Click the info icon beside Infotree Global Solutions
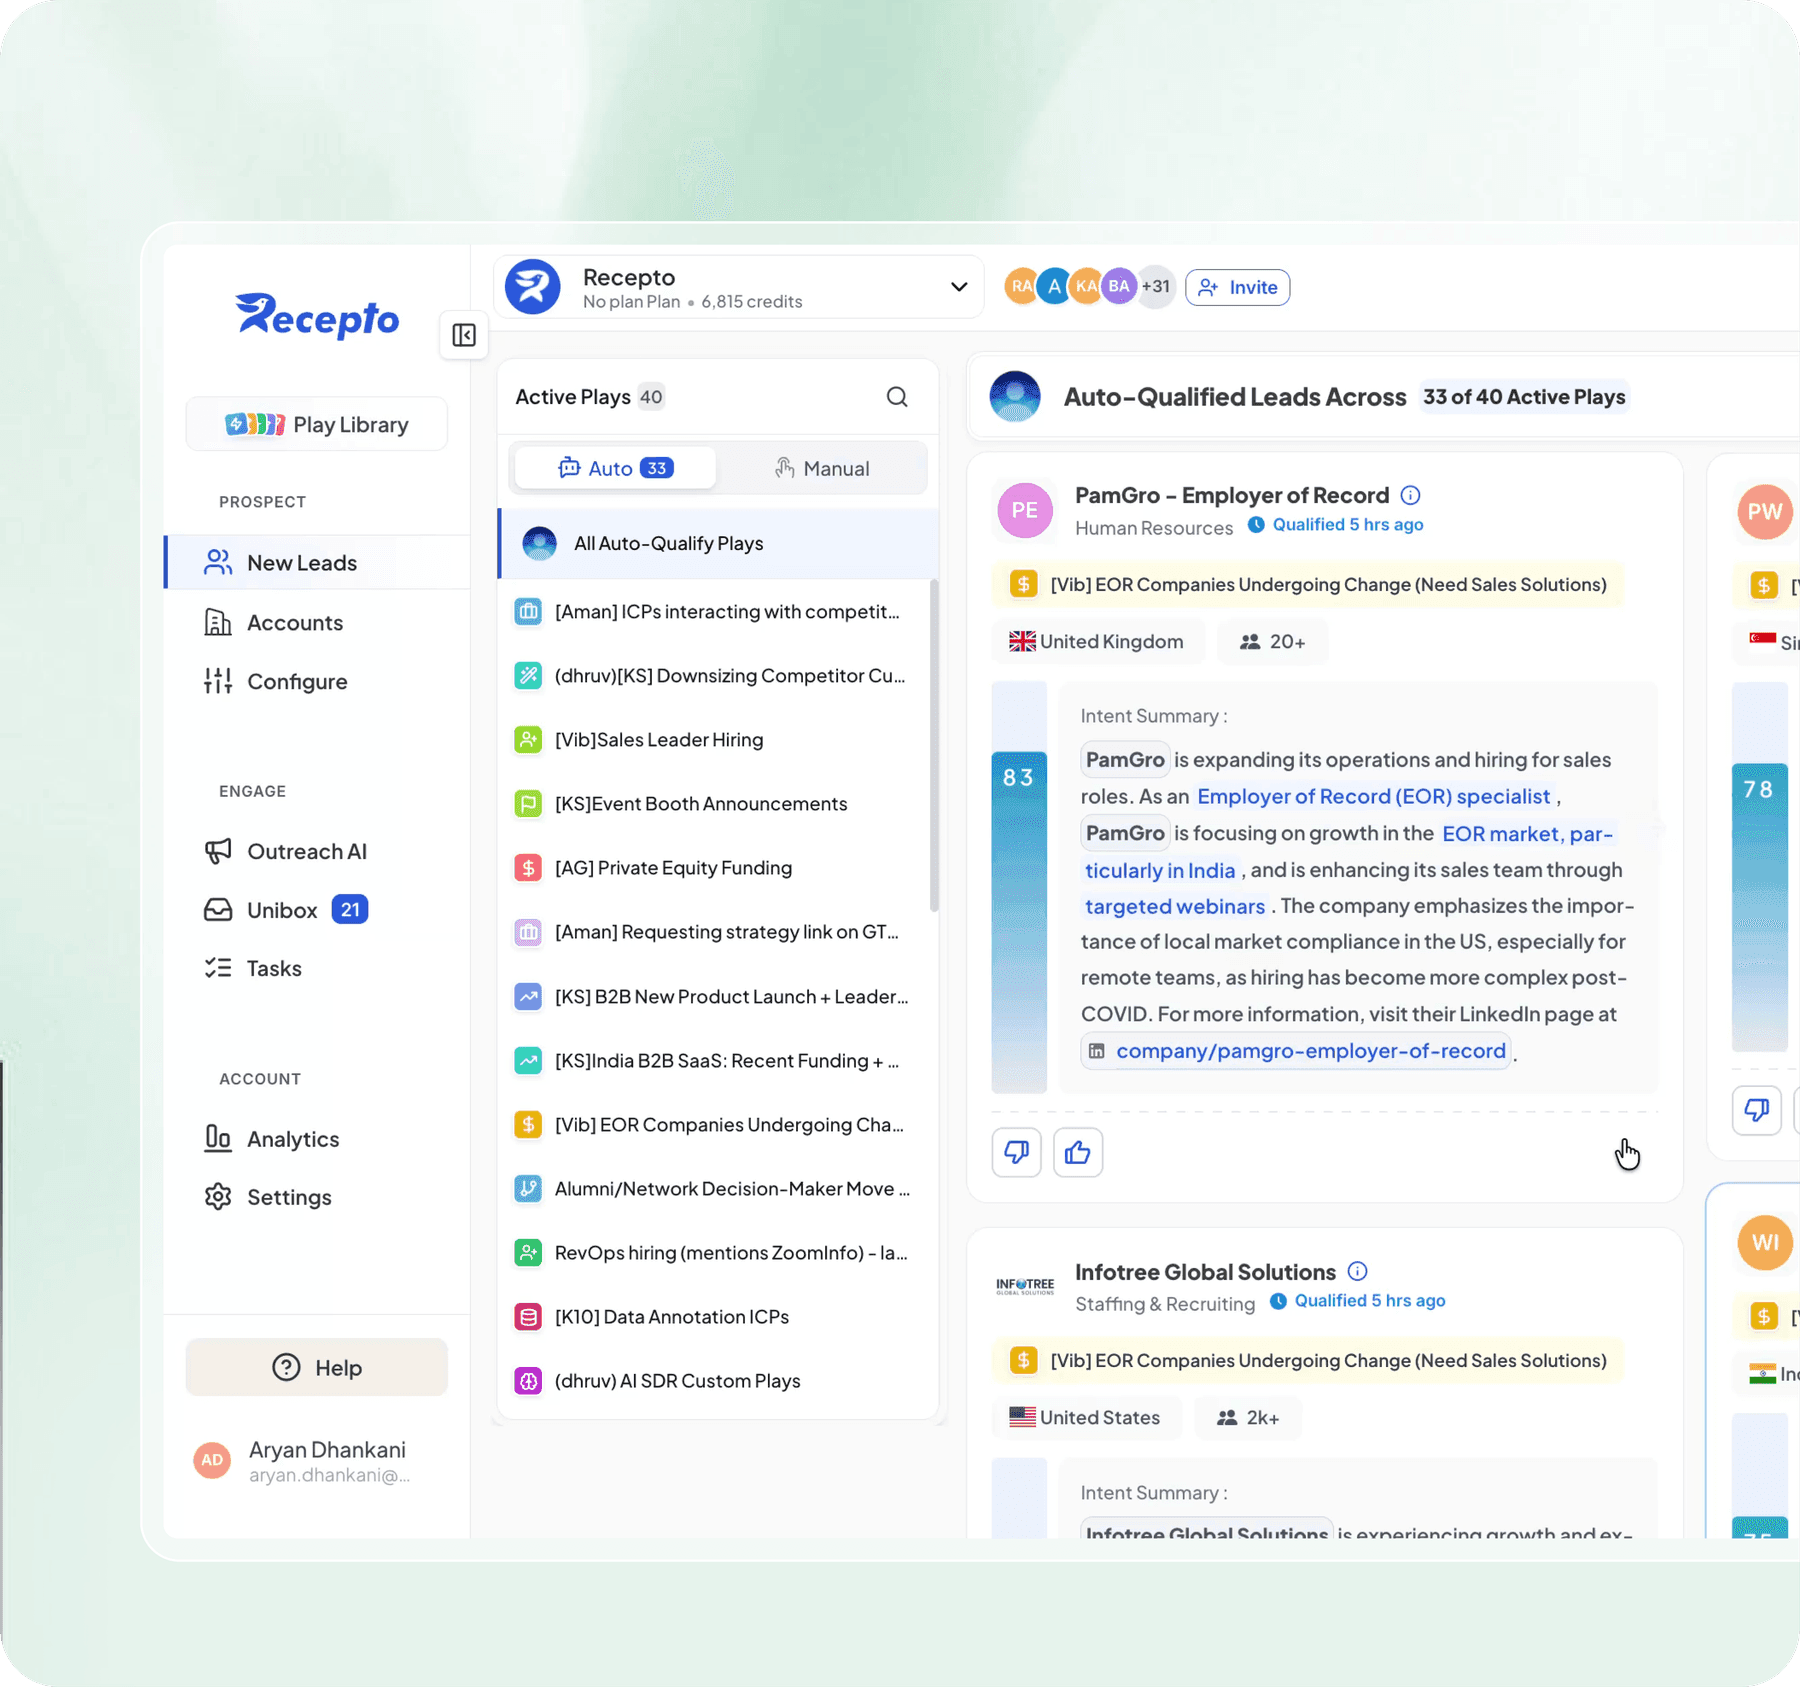1800x1687 pixels. point(1357,1271)
